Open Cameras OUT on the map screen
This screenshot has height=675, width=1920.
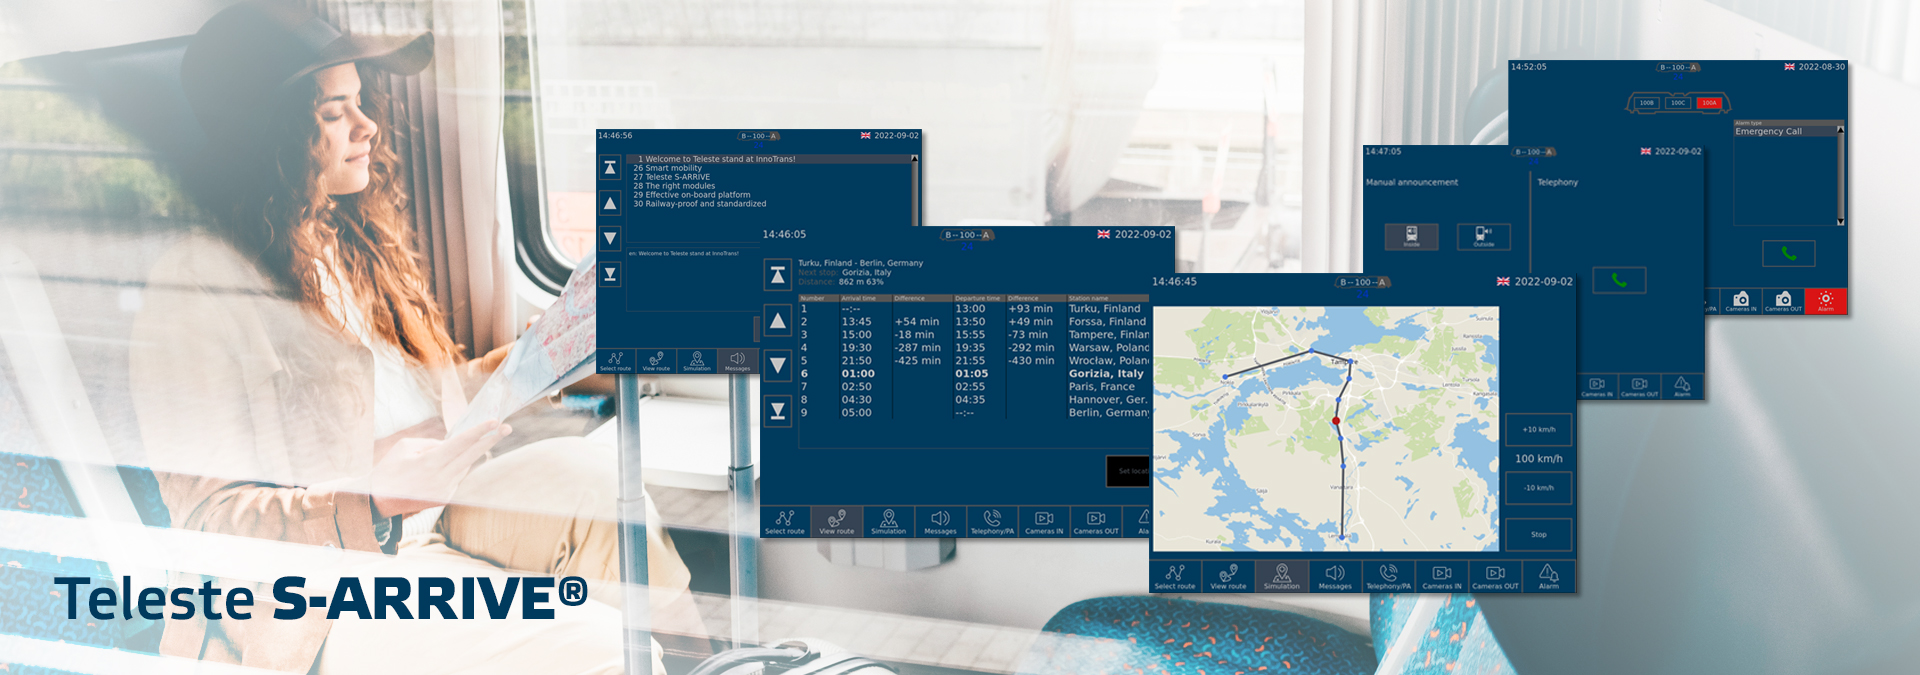pyautogui.click(x=1496, y=576)
